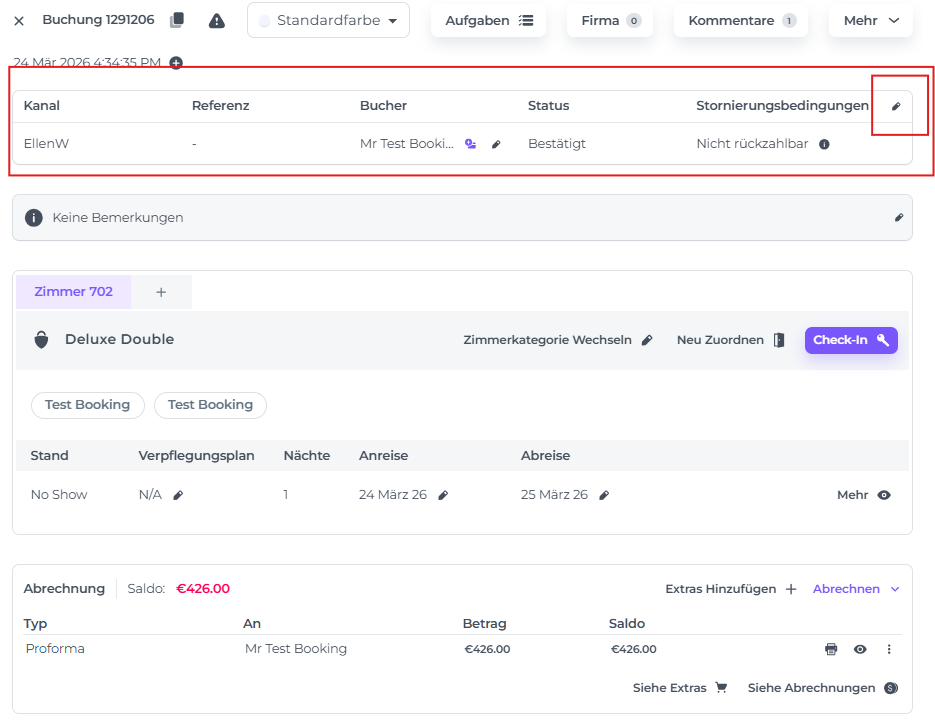Expand the Mehr menu at top

click(871, 20)
